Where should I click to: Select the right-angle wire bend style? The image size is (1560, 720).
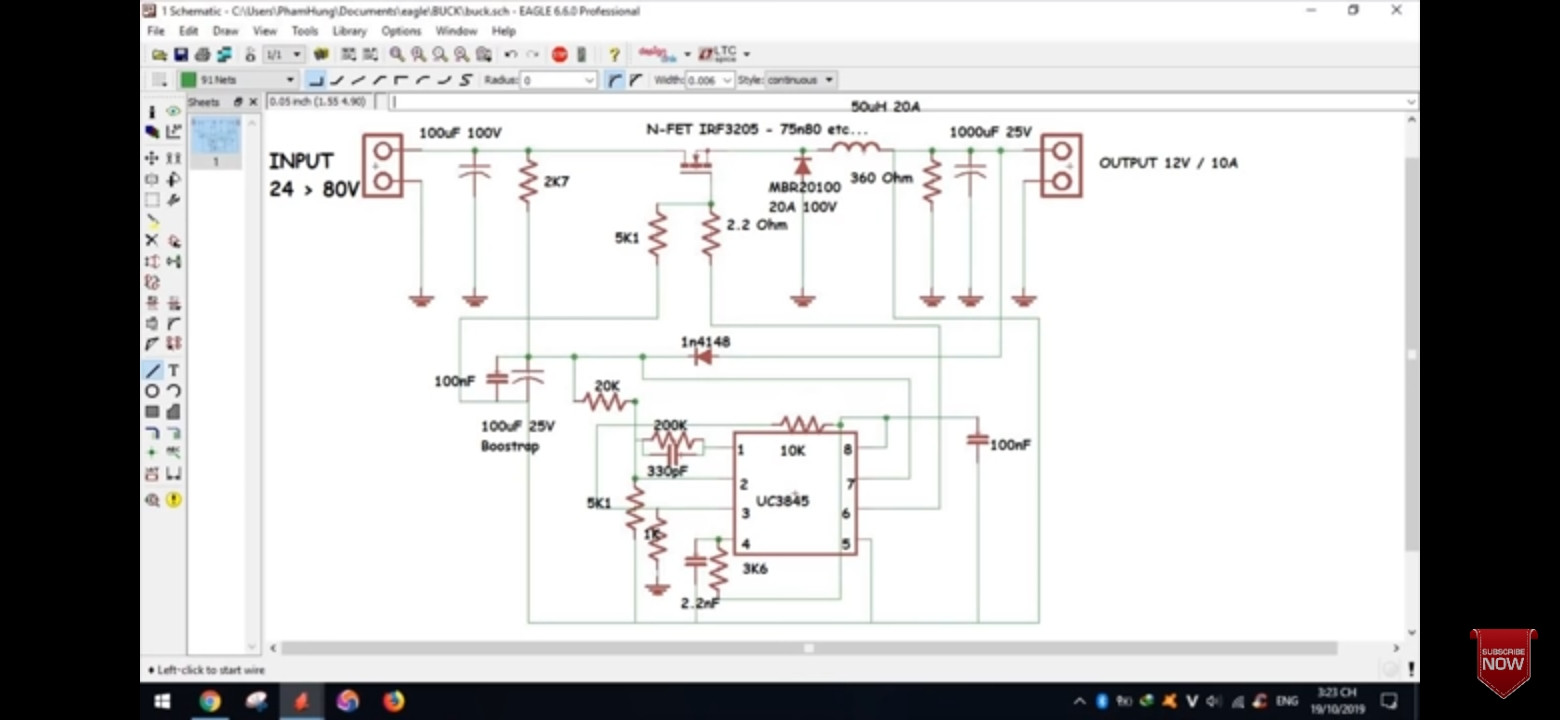[x=316, y=80]
